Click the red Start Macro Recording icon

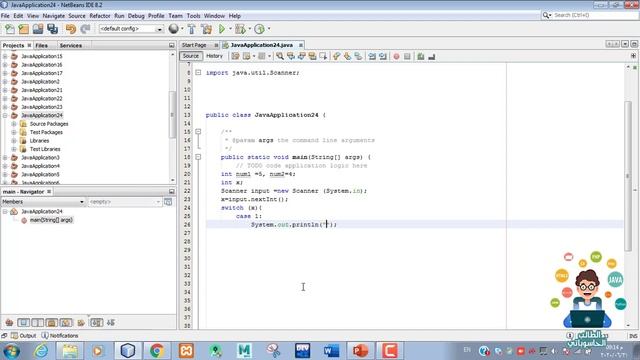click(396, 56)
